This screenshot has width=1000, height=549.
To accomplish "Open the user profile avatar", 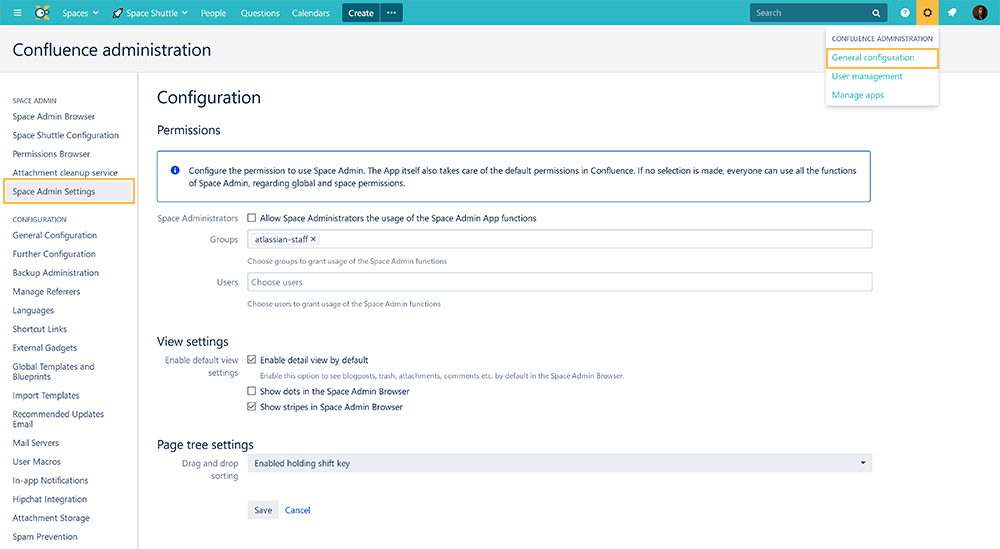I will 980,13.
